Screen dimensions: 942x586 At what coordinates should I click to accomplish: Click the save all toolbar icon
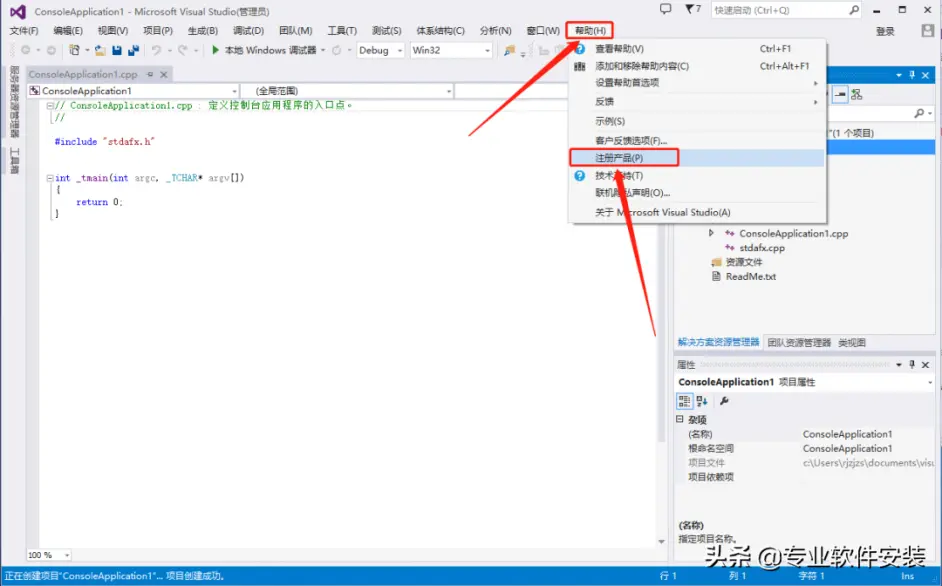tap(133, 50)
